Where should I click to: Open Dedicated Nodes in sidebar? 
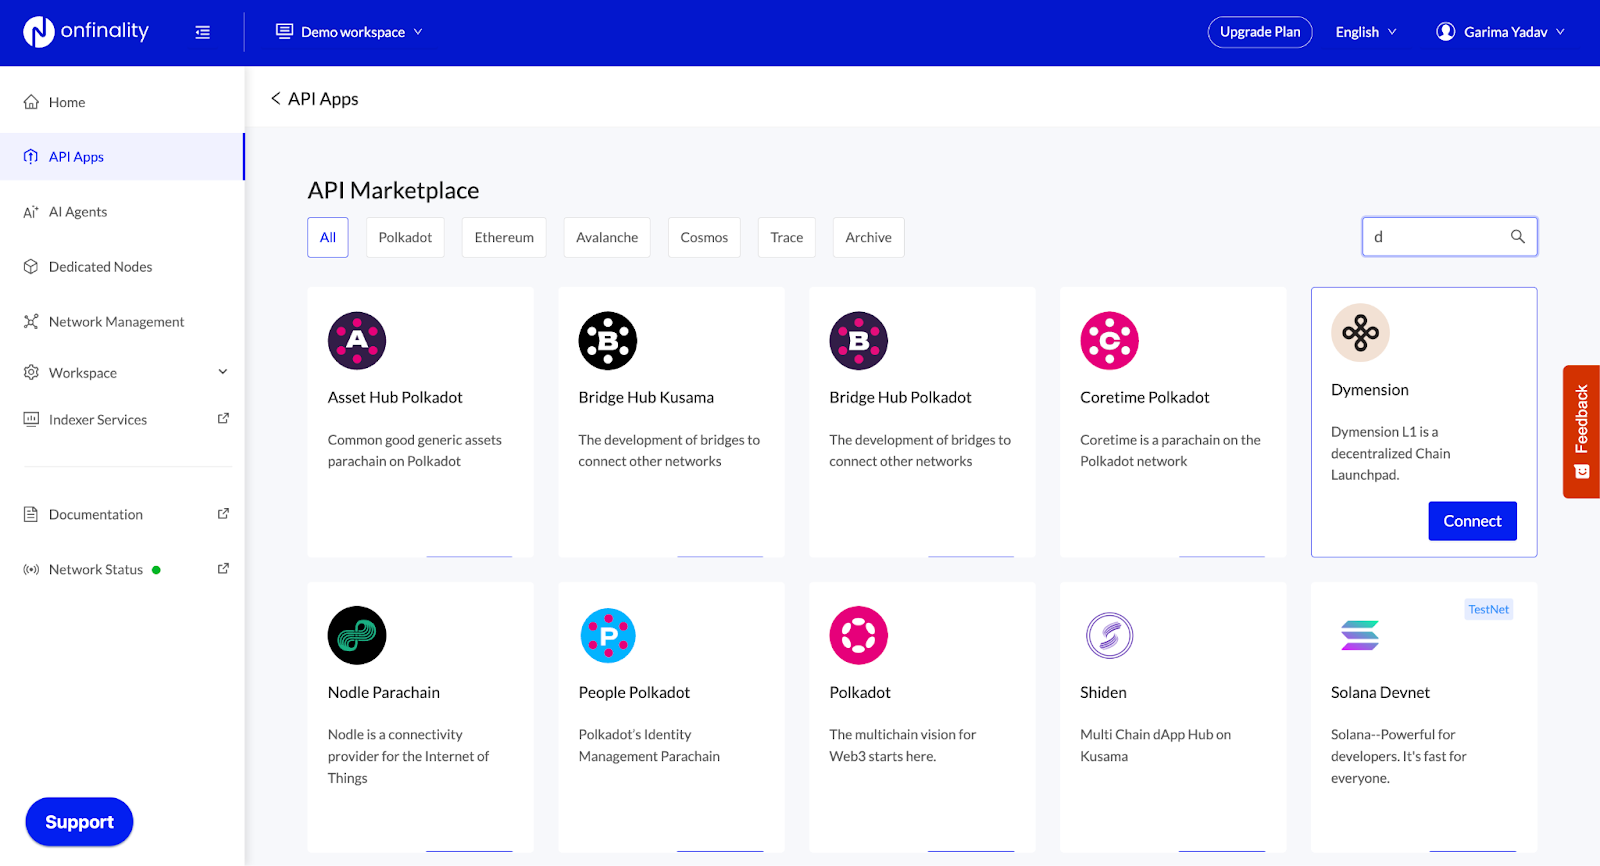click(x=122, y=267)
